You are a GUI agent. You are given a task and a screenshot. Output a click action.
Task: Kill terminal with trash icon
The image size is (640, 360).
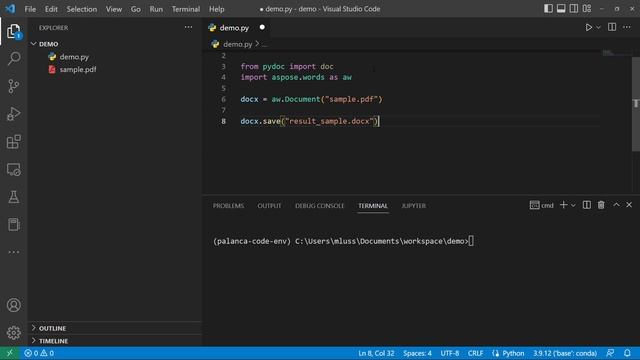tap(601, 205)
